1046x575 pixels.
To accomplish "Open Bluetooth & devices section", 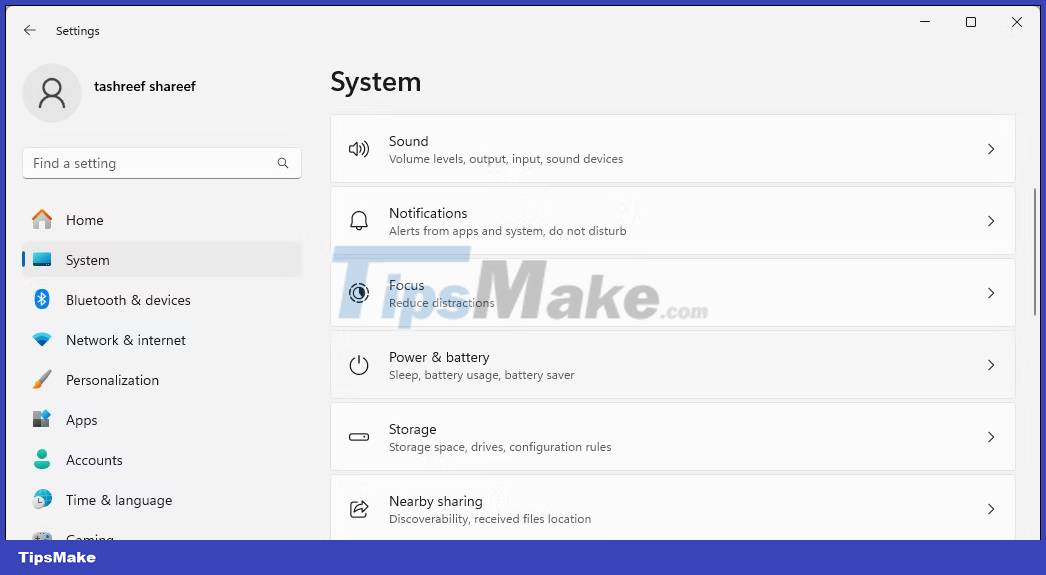I will pyautogui.click(x=162, y=300).
